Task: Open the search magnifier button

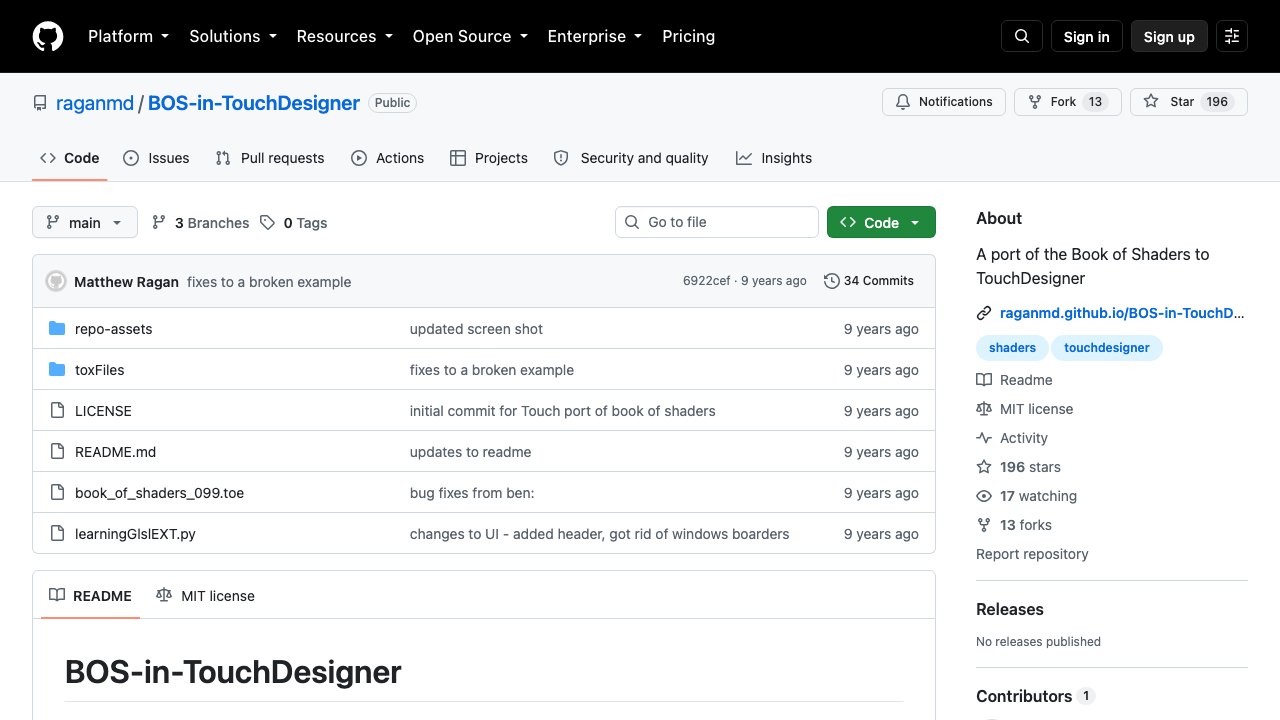Action: click(1022, 36)
